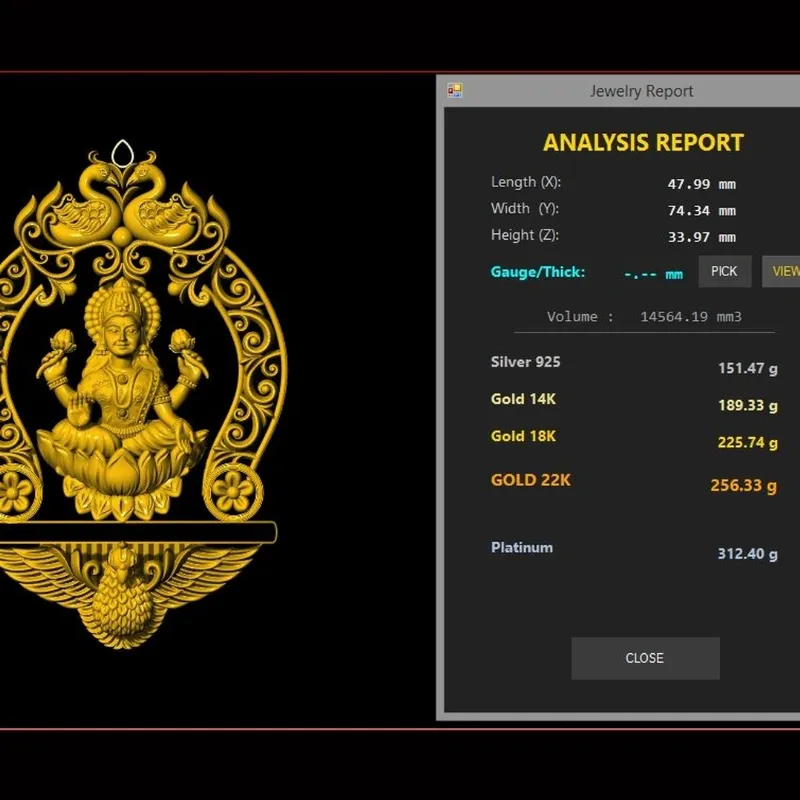Select Gold 14K weight 189.33 g
The width and height of the screenshot is (800, 800).
747,406
